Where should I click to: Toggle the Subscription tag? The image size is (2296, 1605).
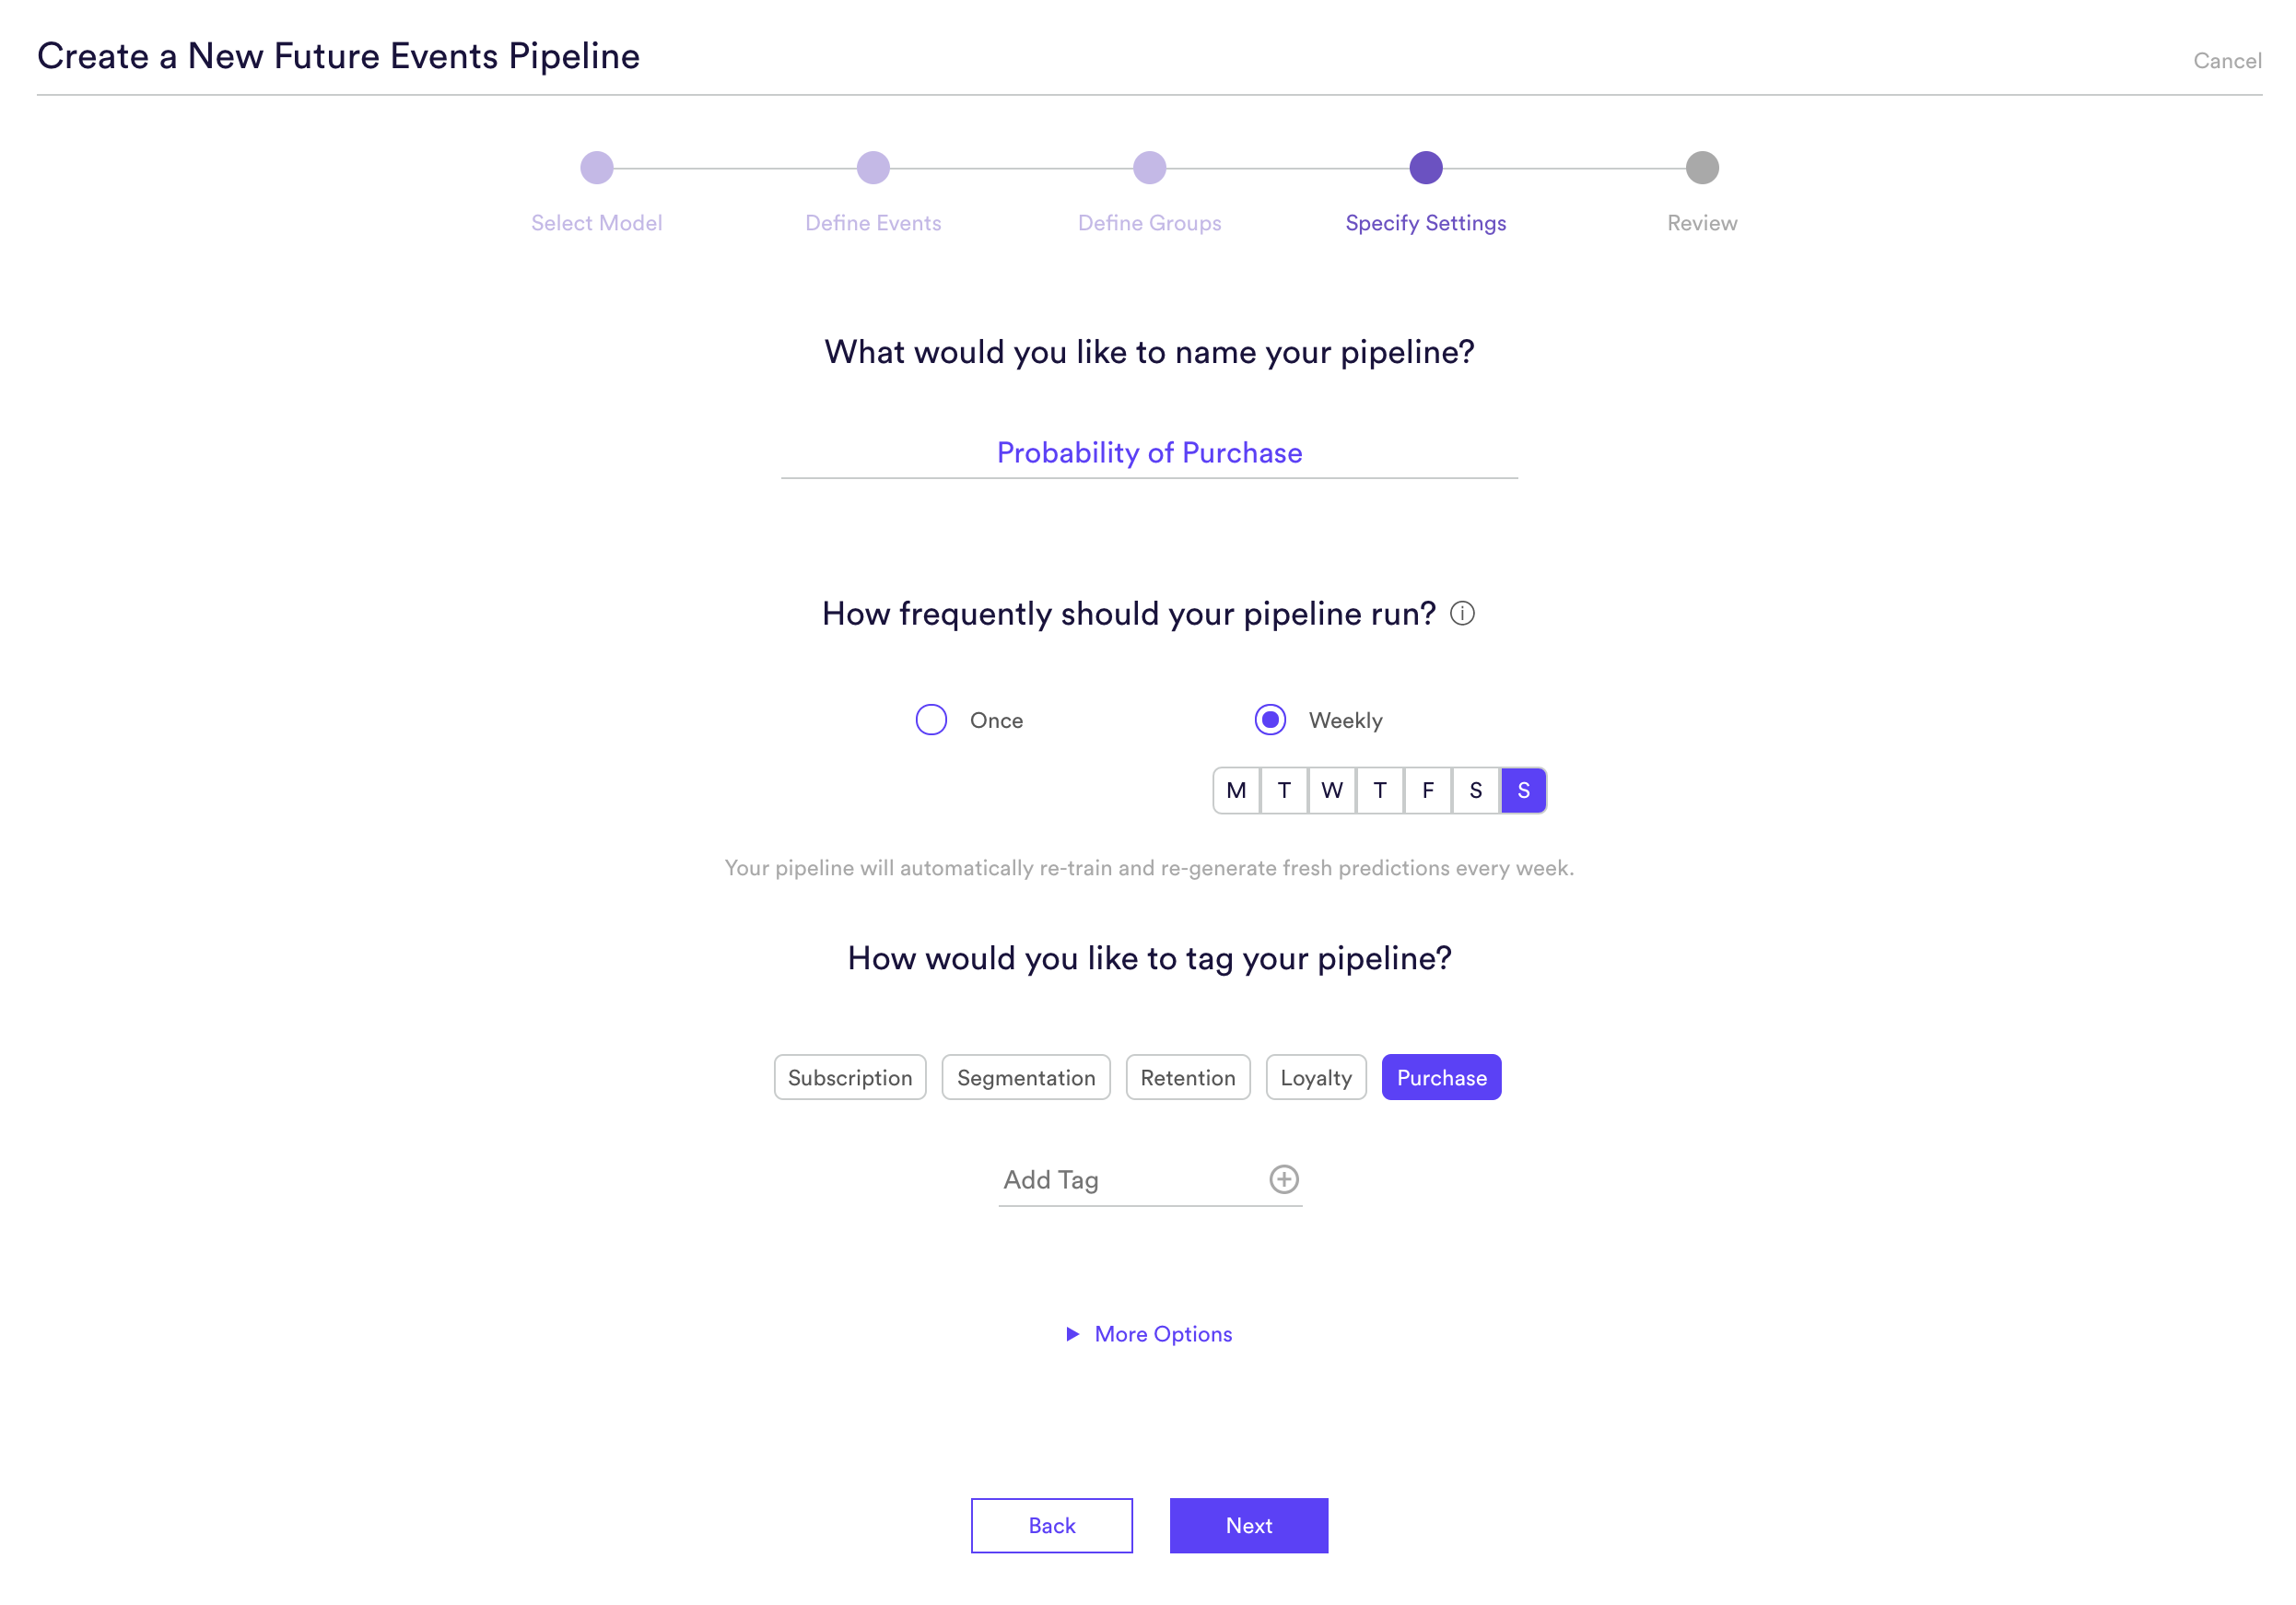(850, 1078)
